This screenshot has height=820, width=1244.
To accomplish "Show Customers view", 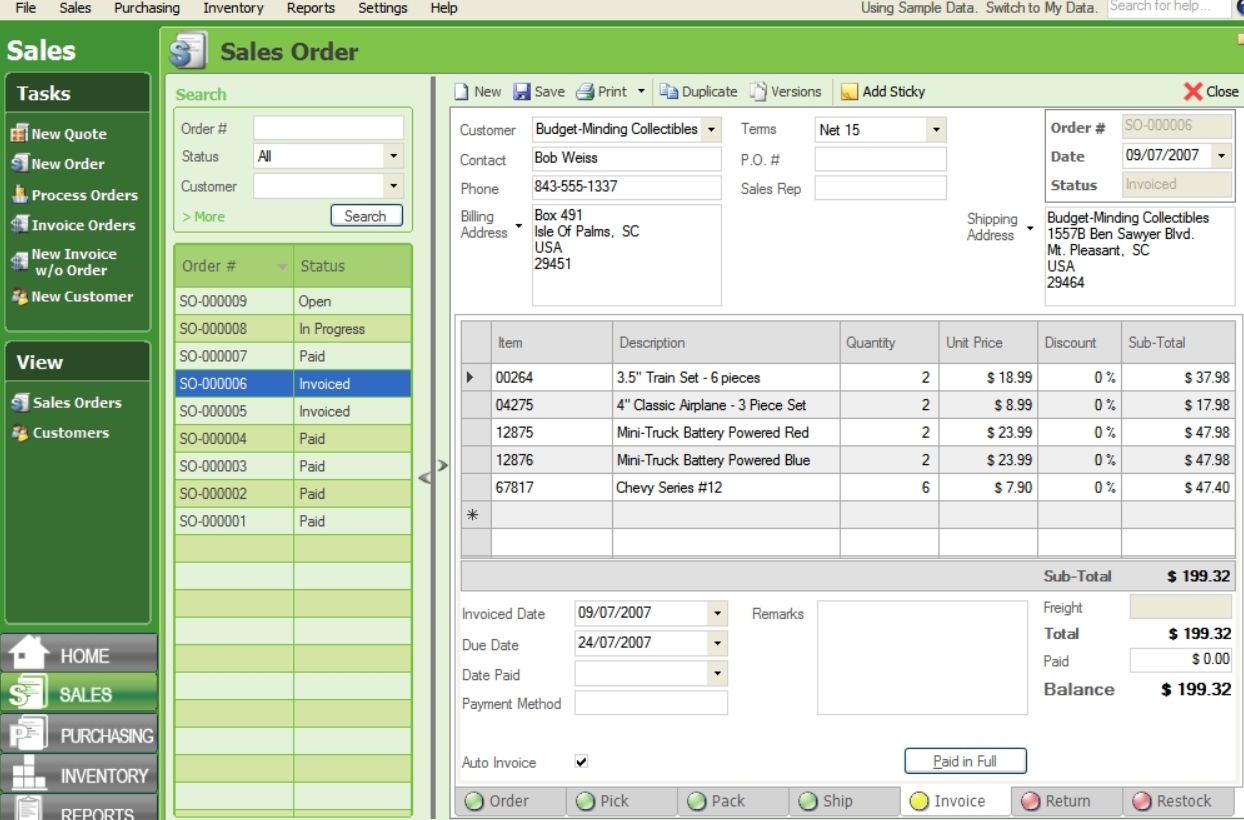I will (x=60, y=433).
